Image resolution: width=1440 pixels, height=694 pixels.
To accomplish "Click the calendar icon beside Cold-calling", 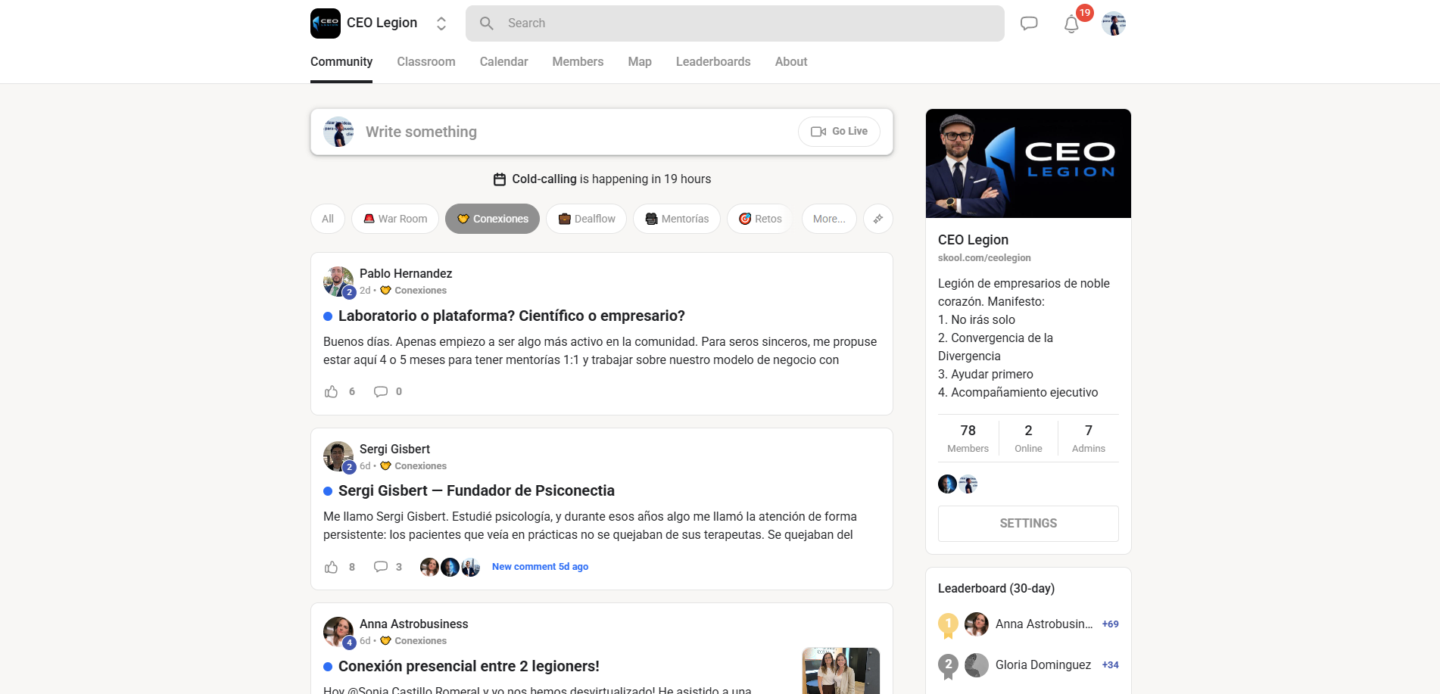I will (x=500, y=179).
